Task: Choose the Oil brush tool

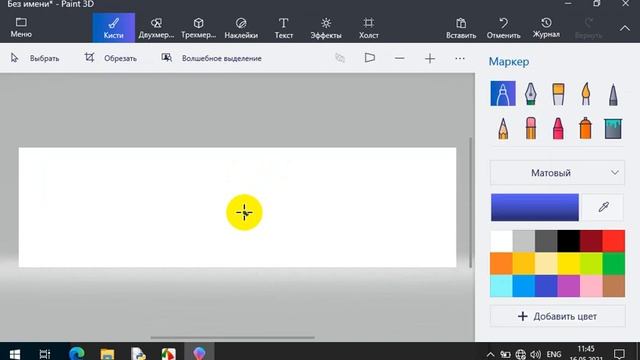Action: pos(558,93)
